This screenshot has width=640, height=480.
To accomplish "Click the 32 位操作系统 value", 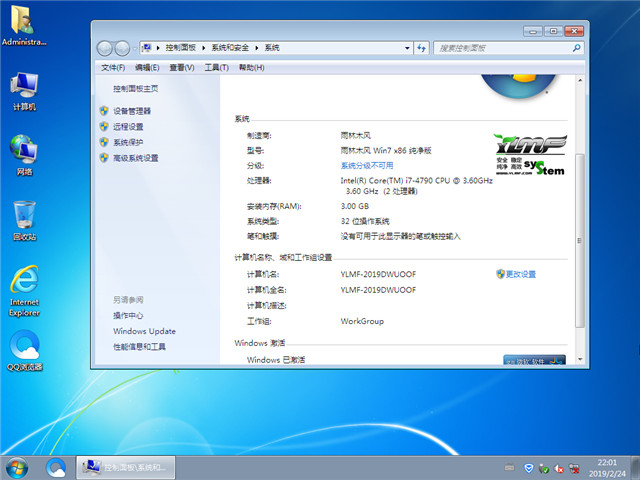I will [x=365, y=221].
